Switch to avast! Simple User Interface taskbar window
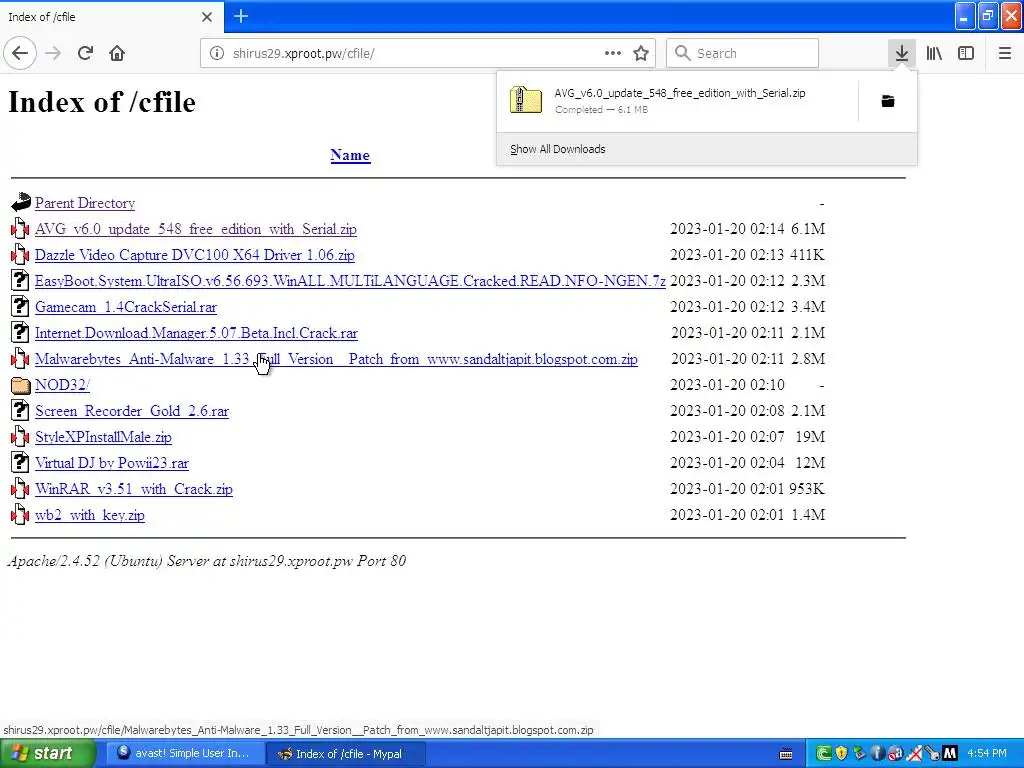The width and height of the screenshot is (1024, 768). [x=185, y=754]
